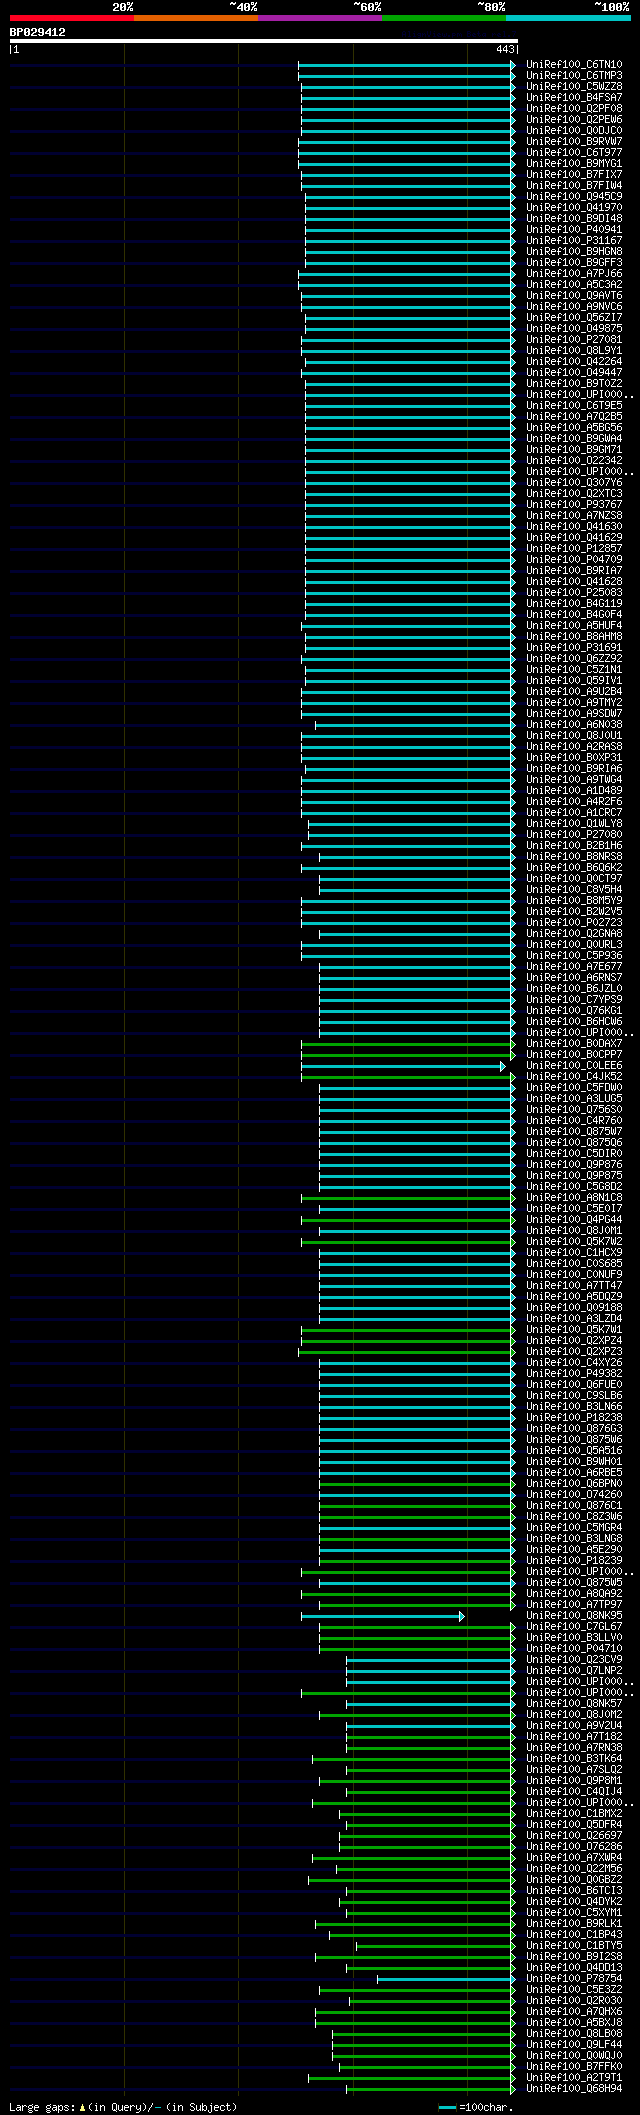Select the UniRef100_B9WH01 label

(x=574, y=1462)
